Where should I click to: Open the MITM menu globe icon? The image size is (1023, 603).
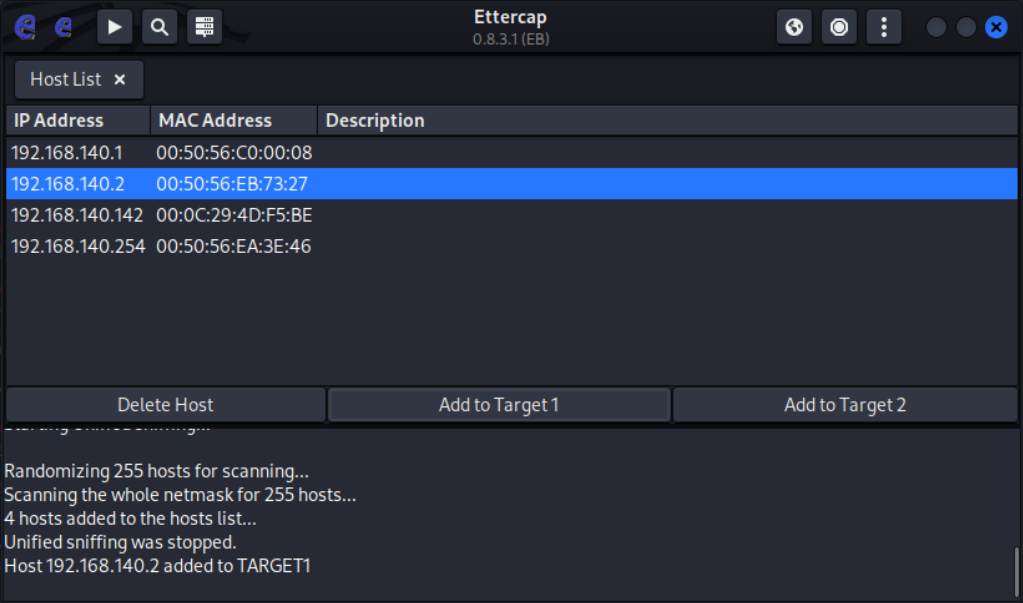pos(794,27)
